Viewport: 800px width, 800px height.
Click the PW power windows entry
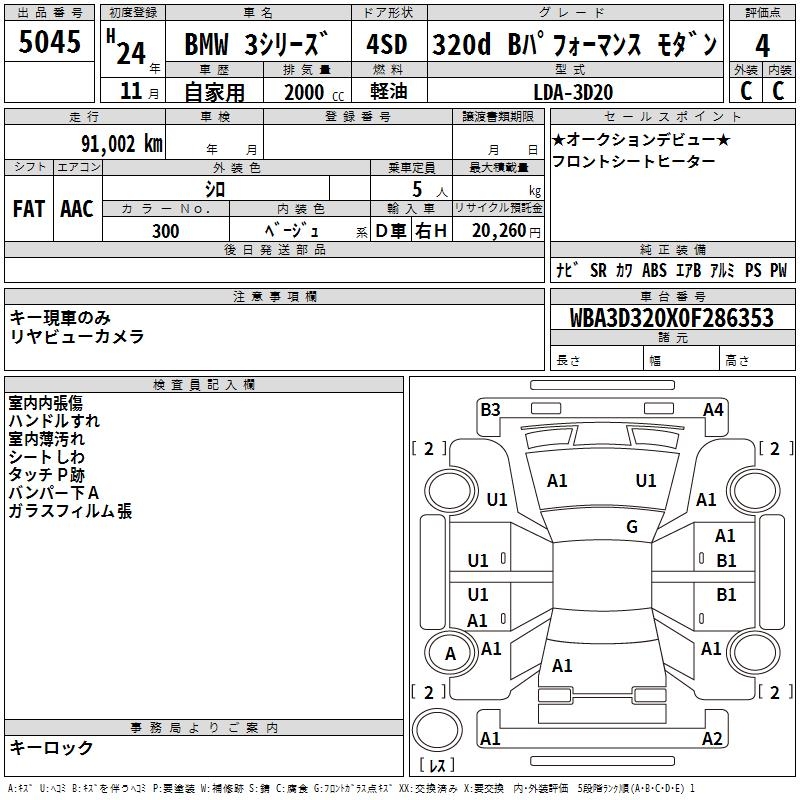(x=779, y=270)
